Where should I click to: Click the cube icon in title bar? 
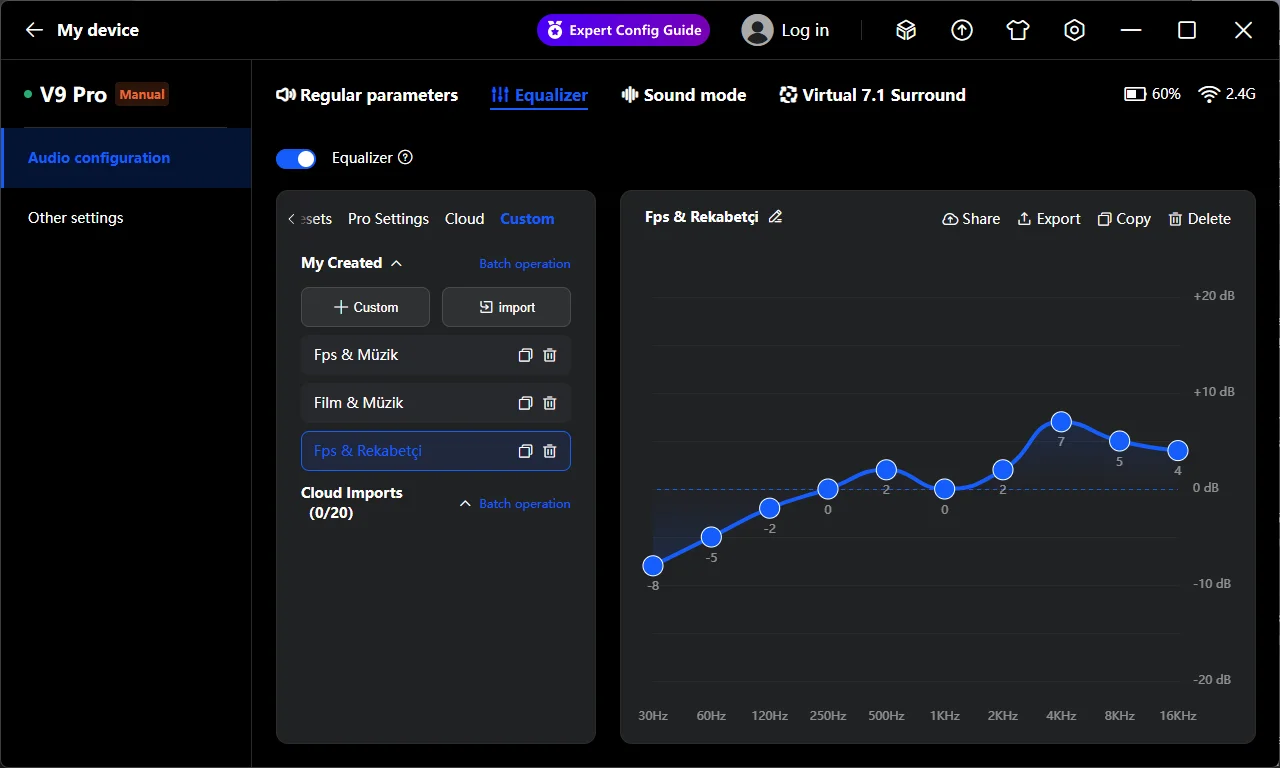click(x=906, y=30)
